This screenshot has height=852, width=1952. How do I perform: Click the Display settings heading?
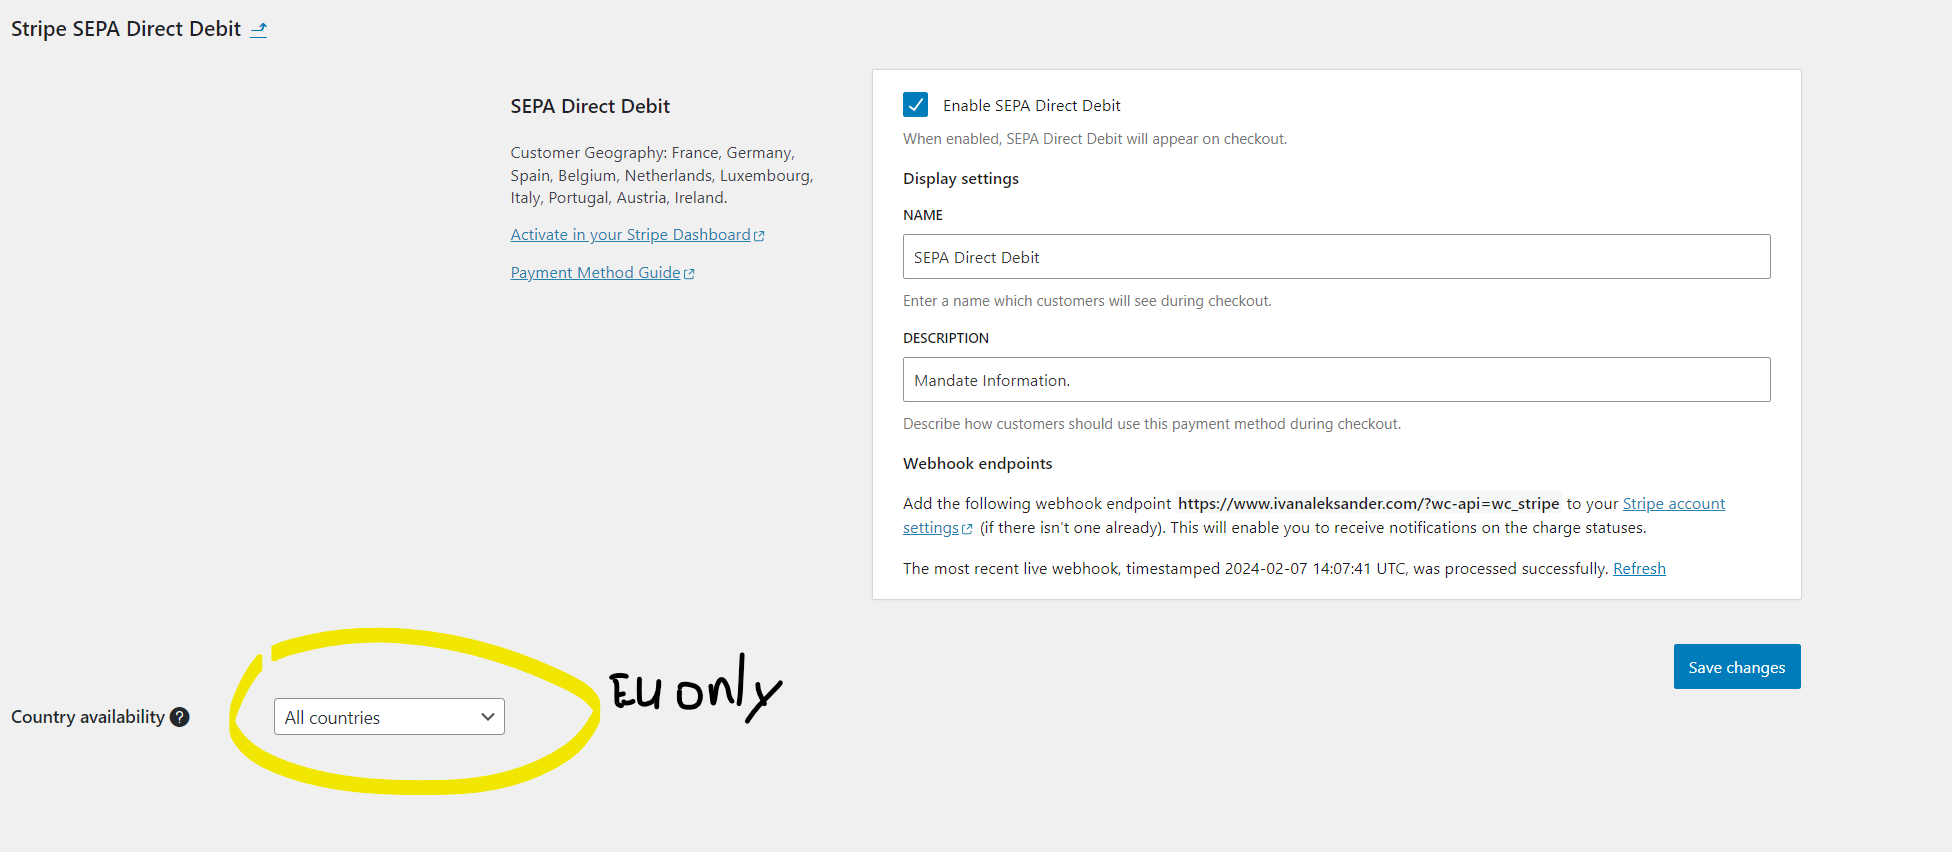pos(961,179)
